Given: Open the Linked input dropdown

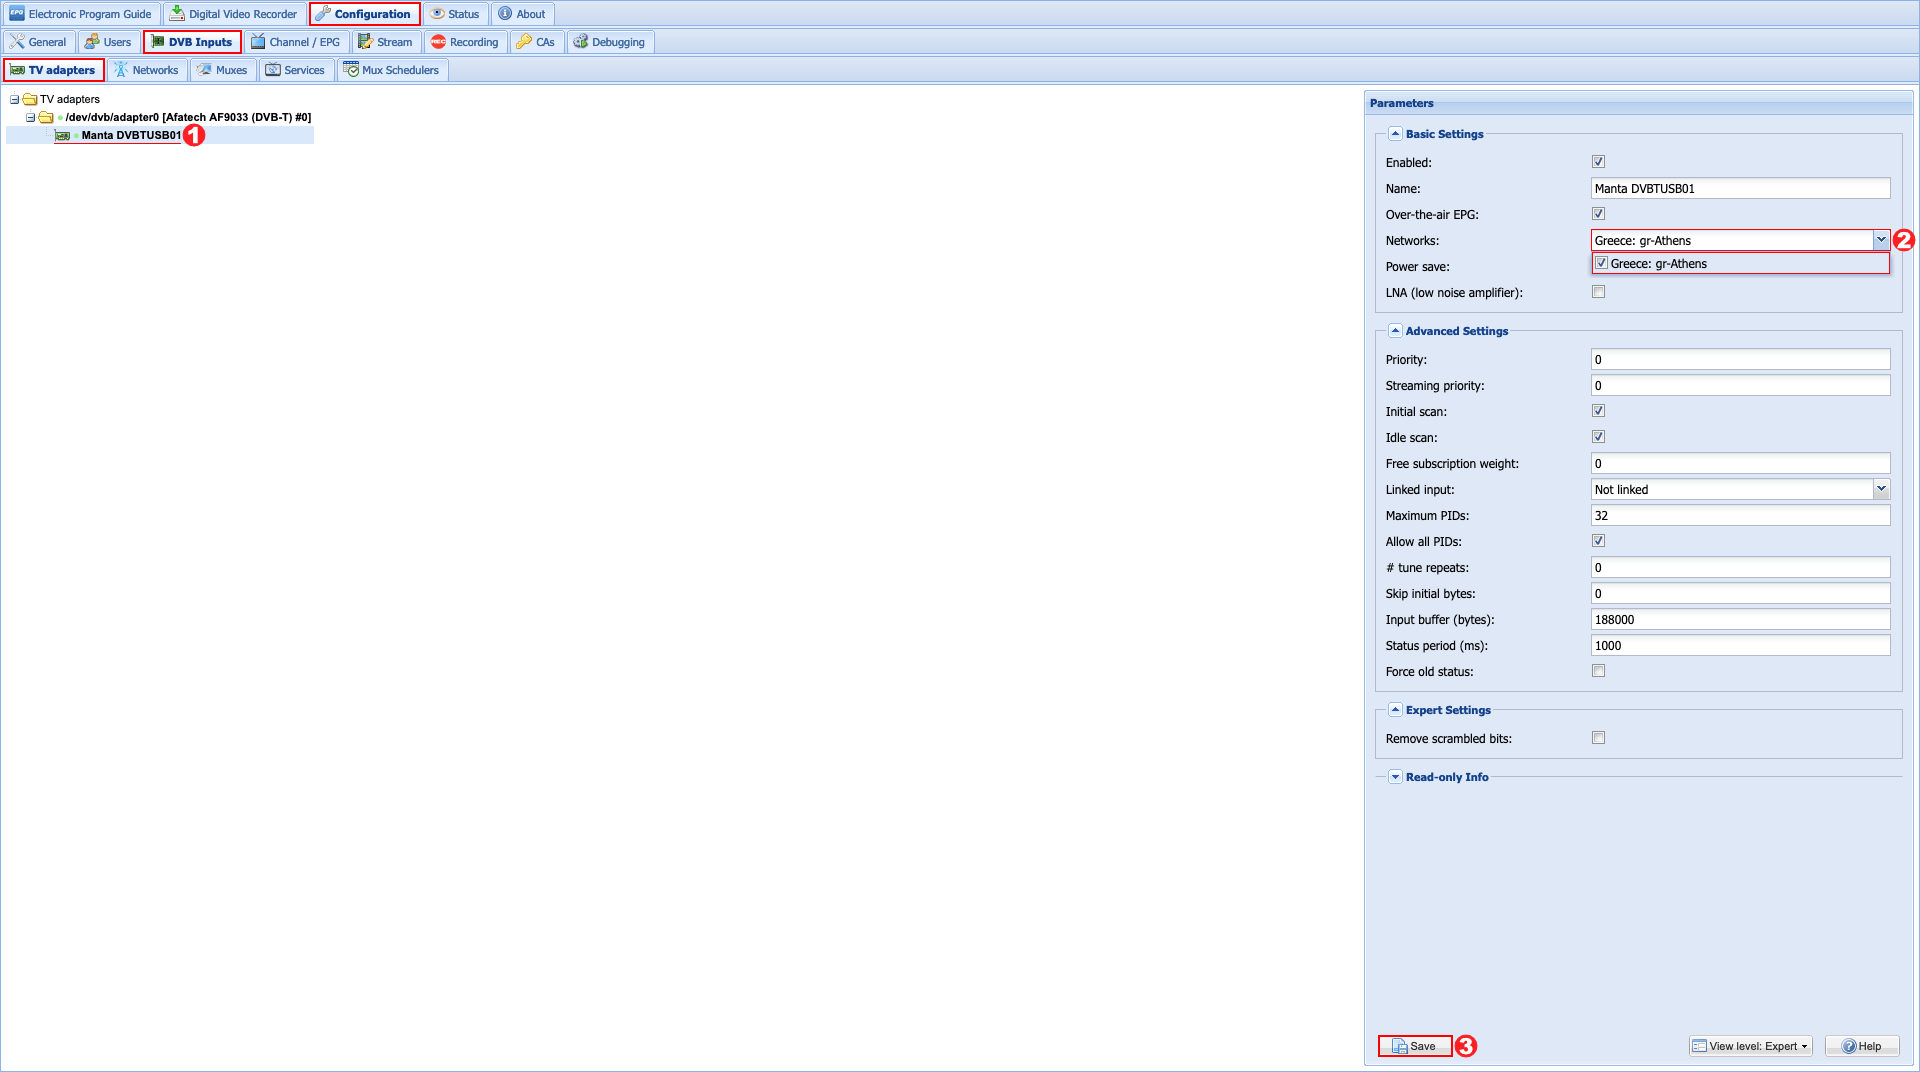Looking at the screenshot, I should click(x=1880, y=489).
